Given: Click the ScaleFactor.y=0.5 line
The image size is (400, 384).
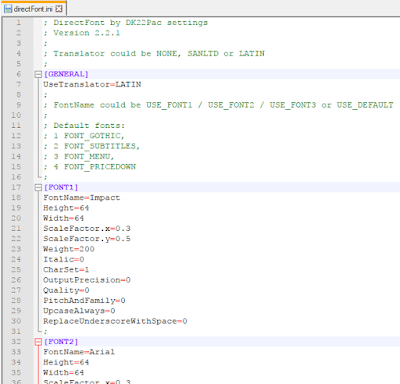Looking at the screenshot, I should point(87,239).
